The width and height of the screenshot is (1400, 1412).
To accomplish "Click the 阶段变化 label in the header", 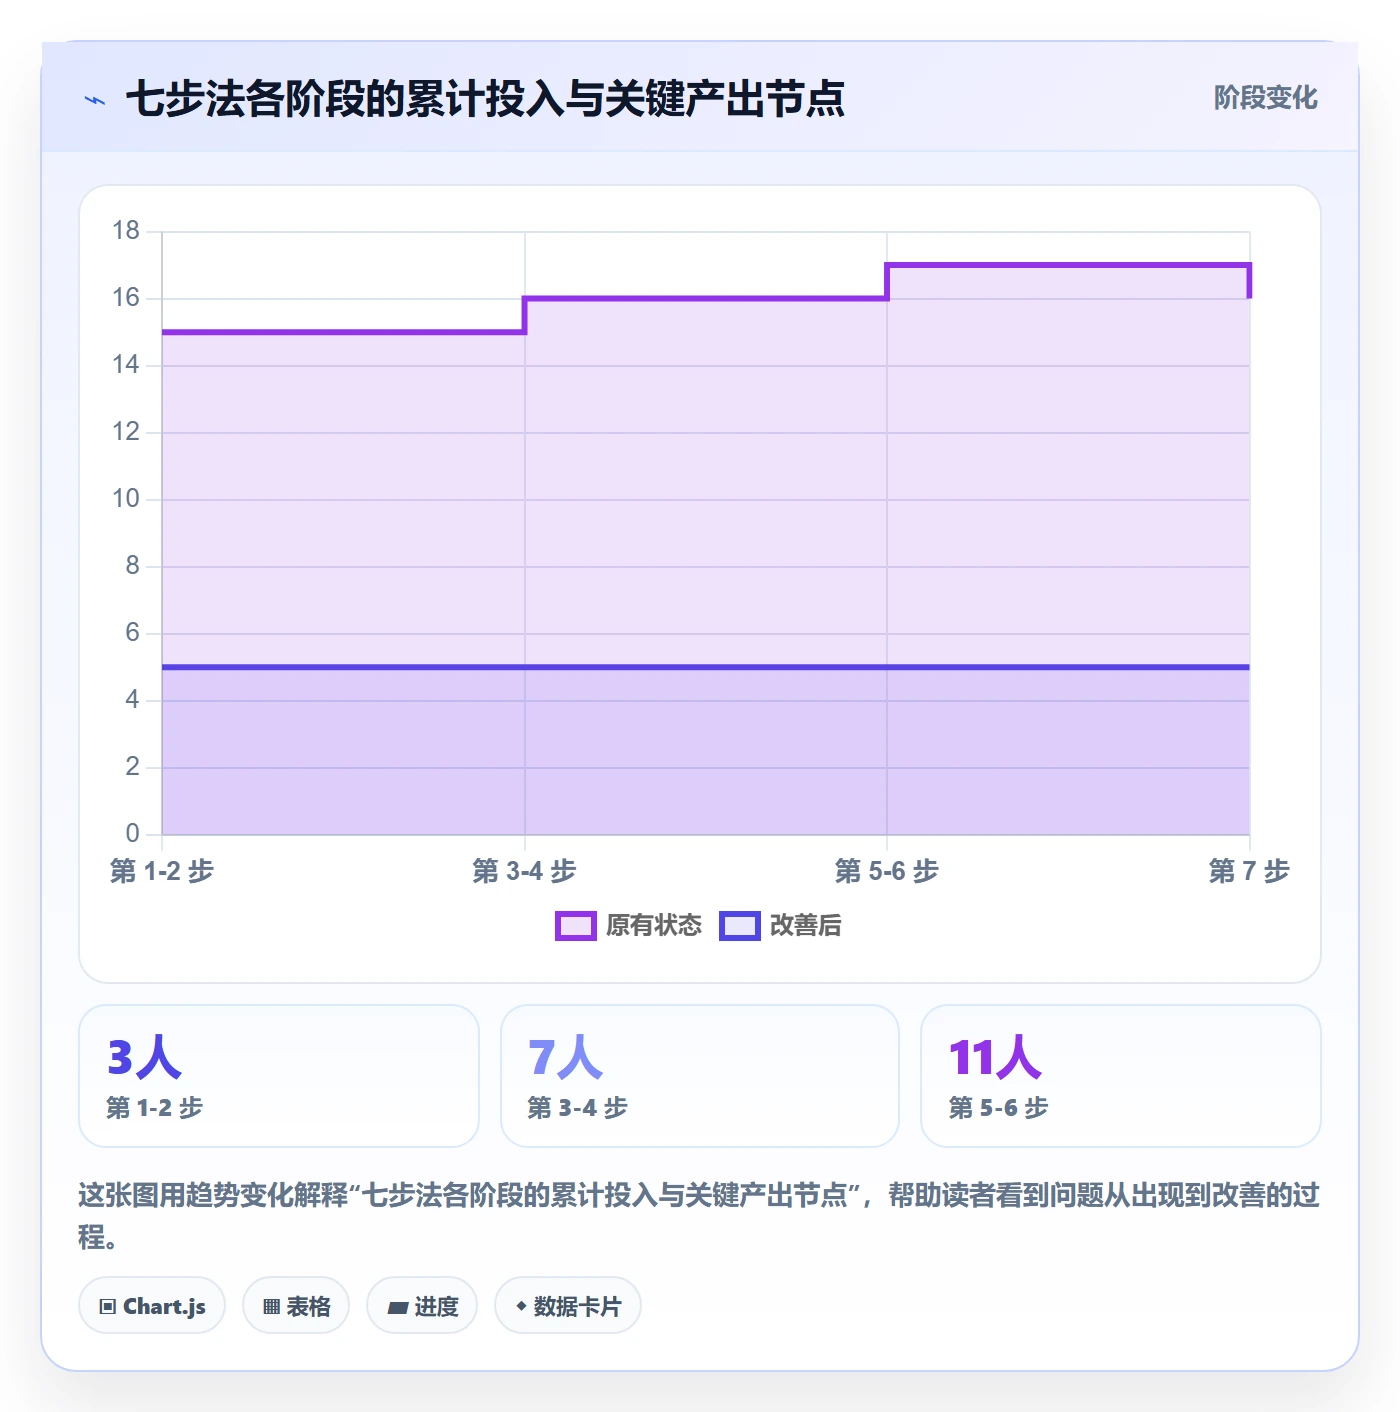I will point(1265,98).
